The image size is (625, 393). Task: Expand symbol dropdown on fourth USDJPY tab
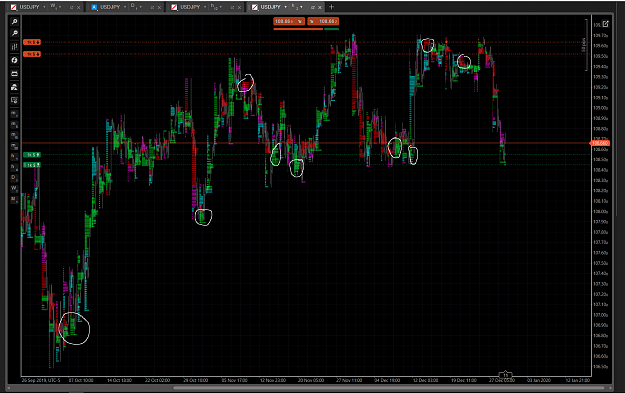click(x=285, y=7)
